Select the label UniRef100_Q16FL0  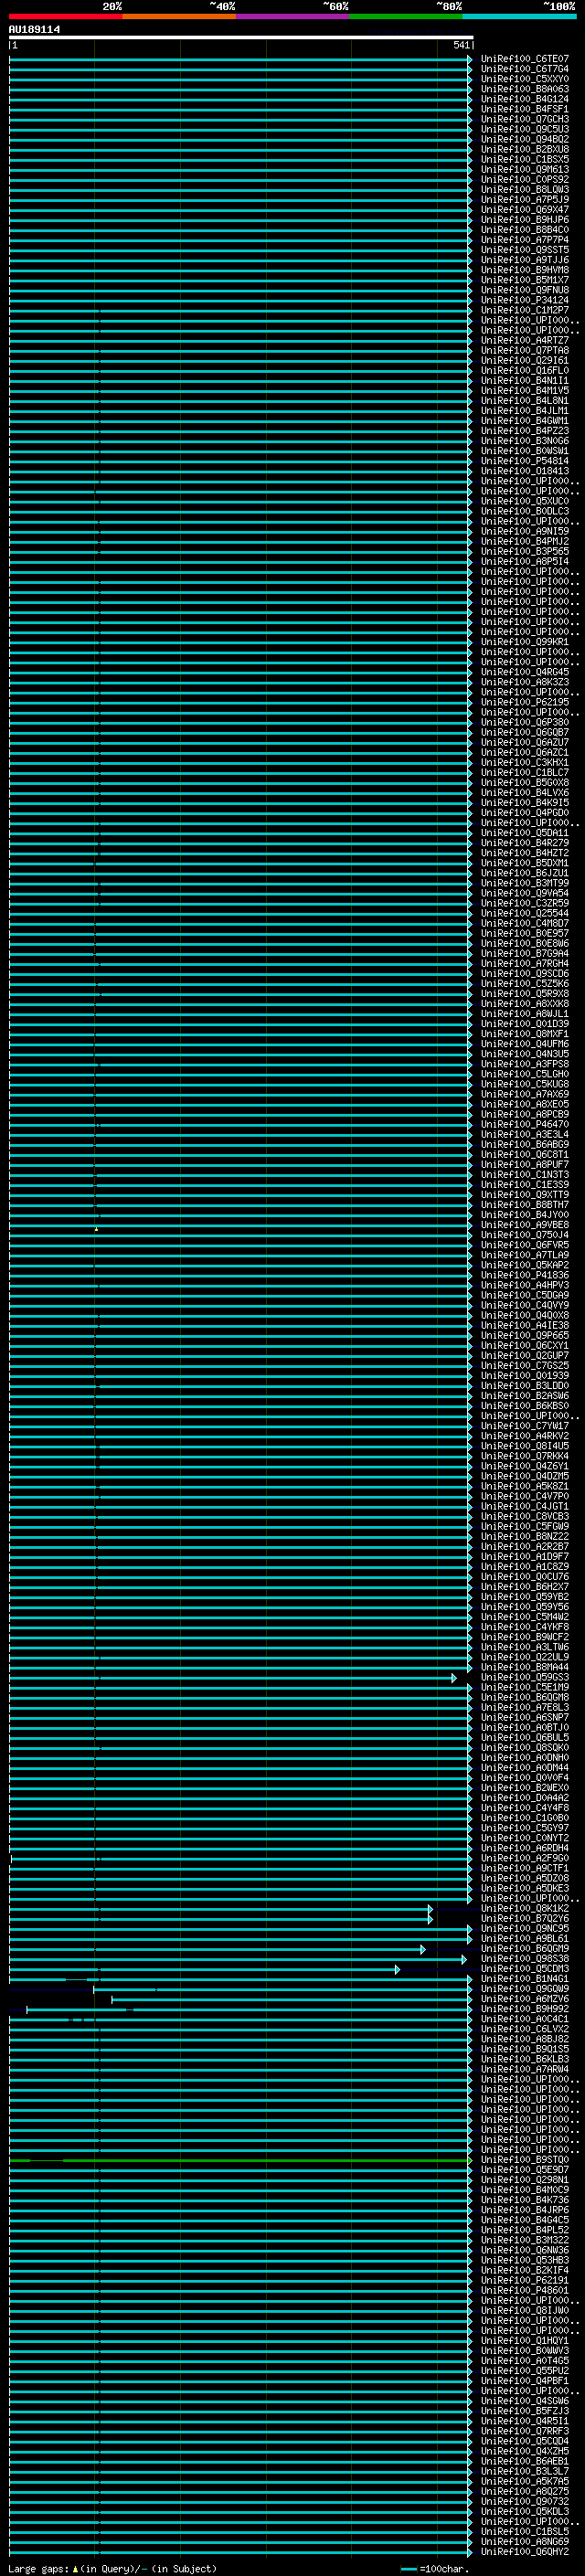pos(524,370)
